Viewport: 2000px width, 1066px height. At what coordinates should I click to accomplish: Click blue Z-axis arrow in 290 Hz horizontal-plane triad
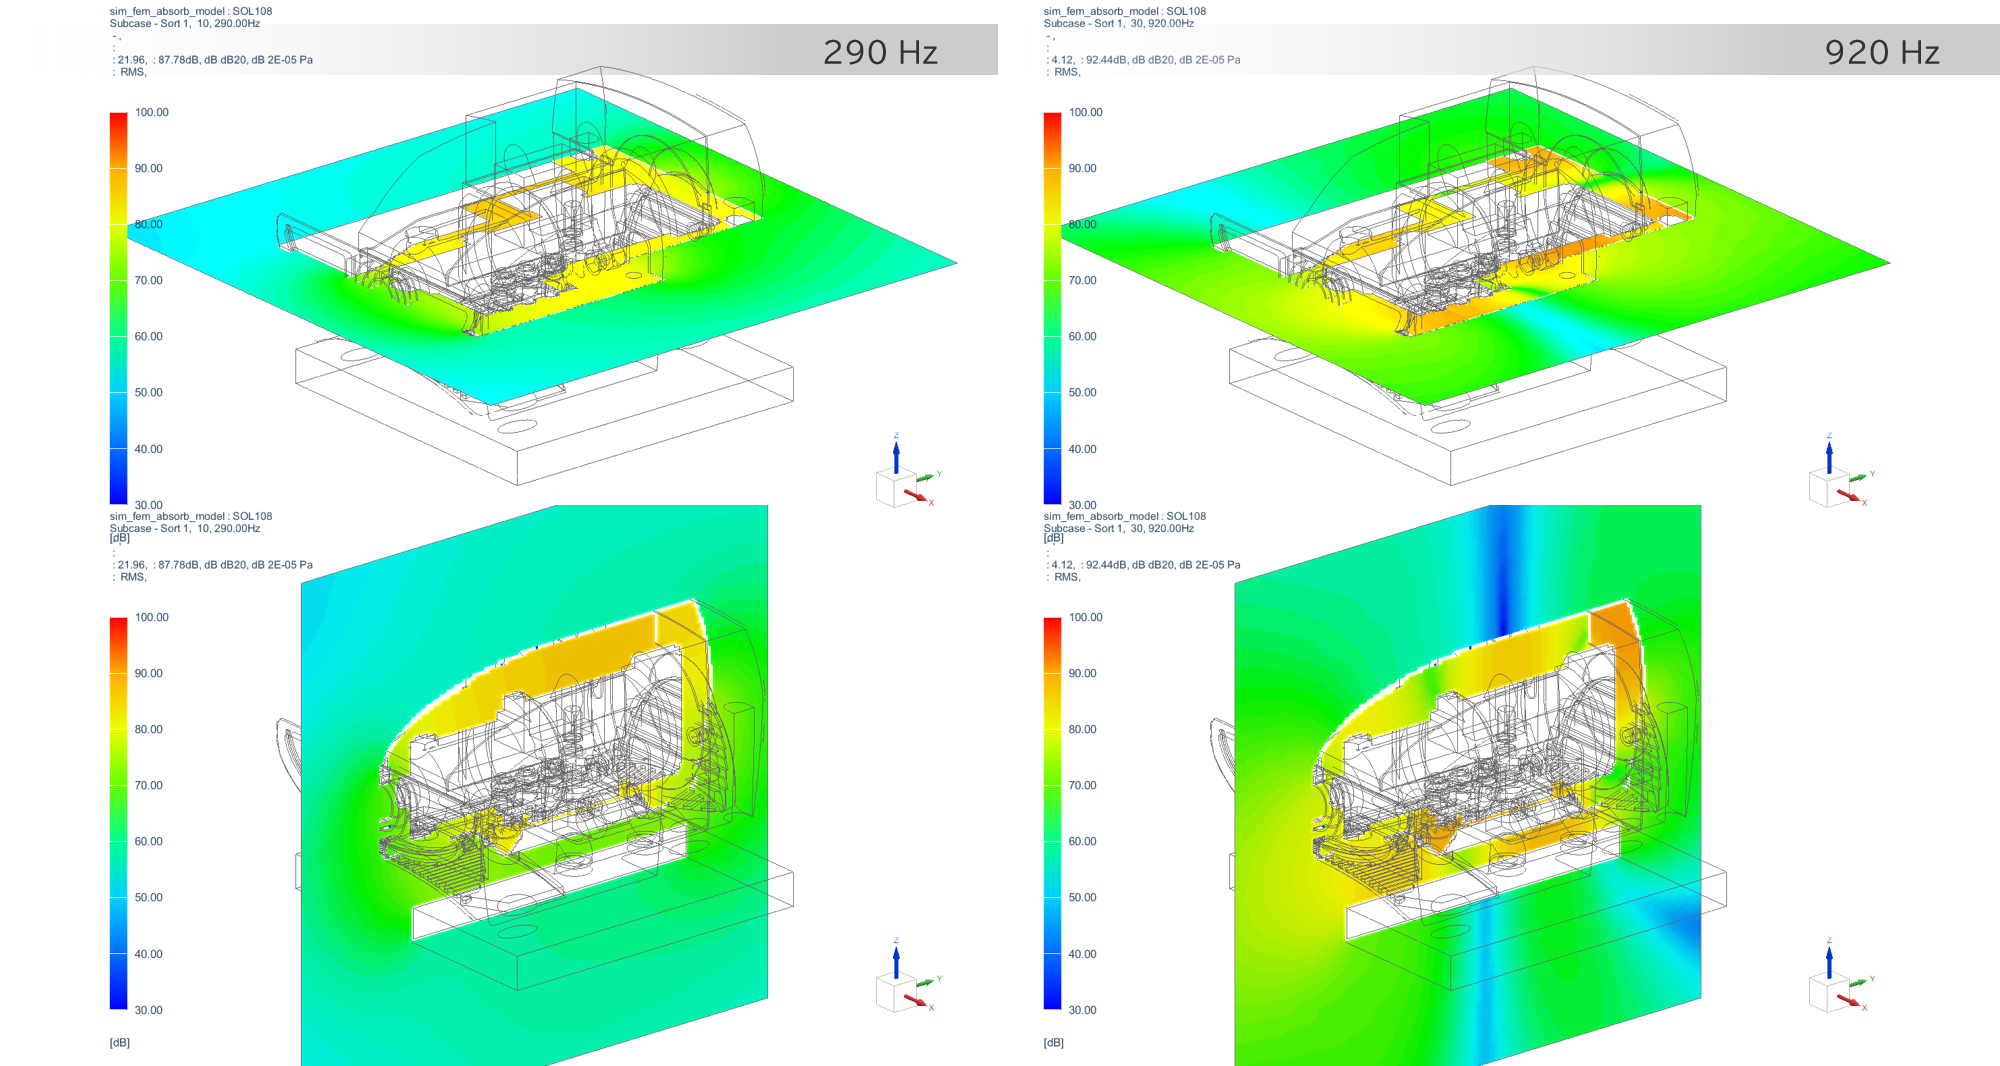click(896, 452)
